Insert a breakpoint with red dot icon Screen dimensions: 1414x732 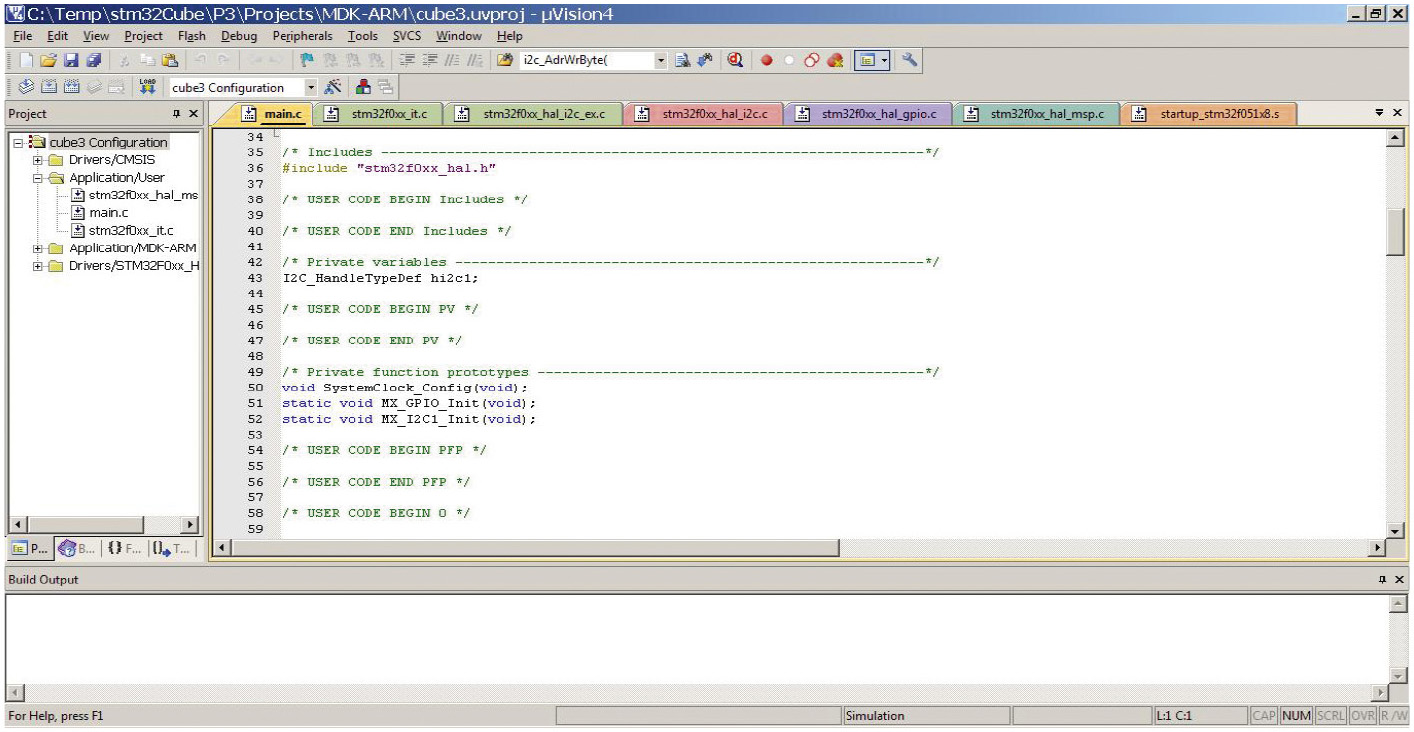pyautogui.click(x=767, y=60)
